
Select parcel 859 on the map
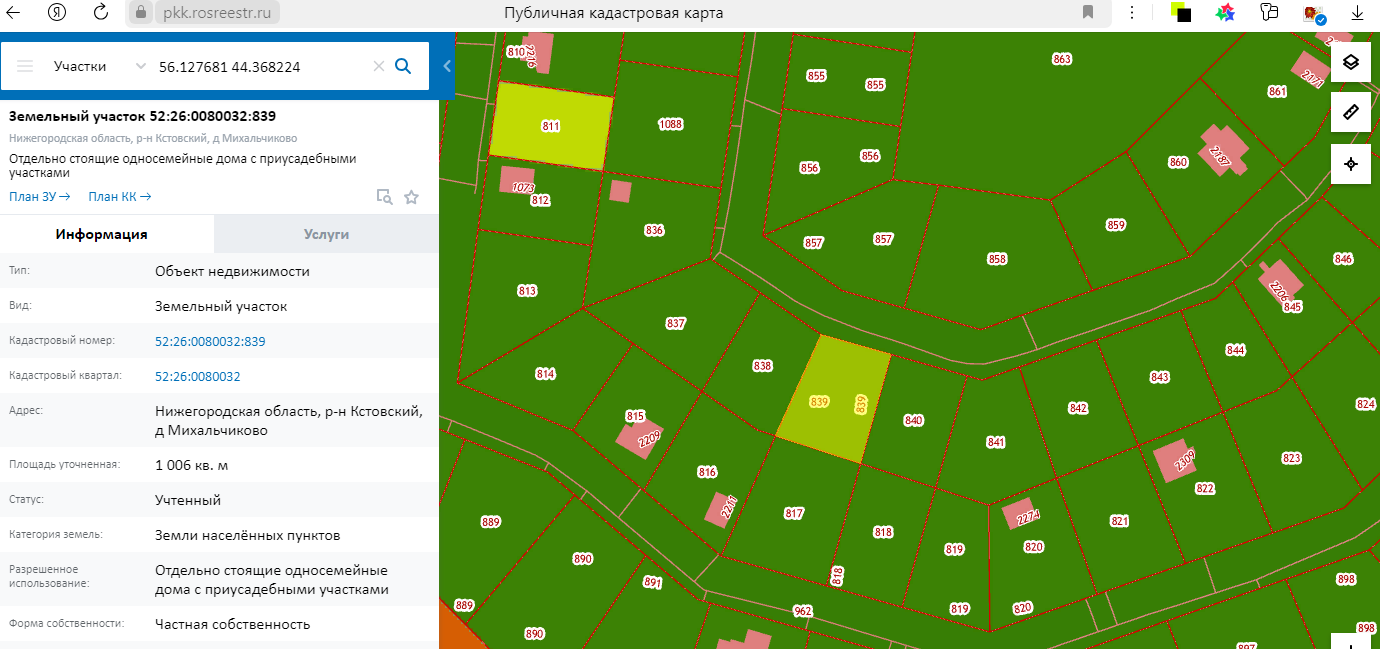click(1116, 225)
